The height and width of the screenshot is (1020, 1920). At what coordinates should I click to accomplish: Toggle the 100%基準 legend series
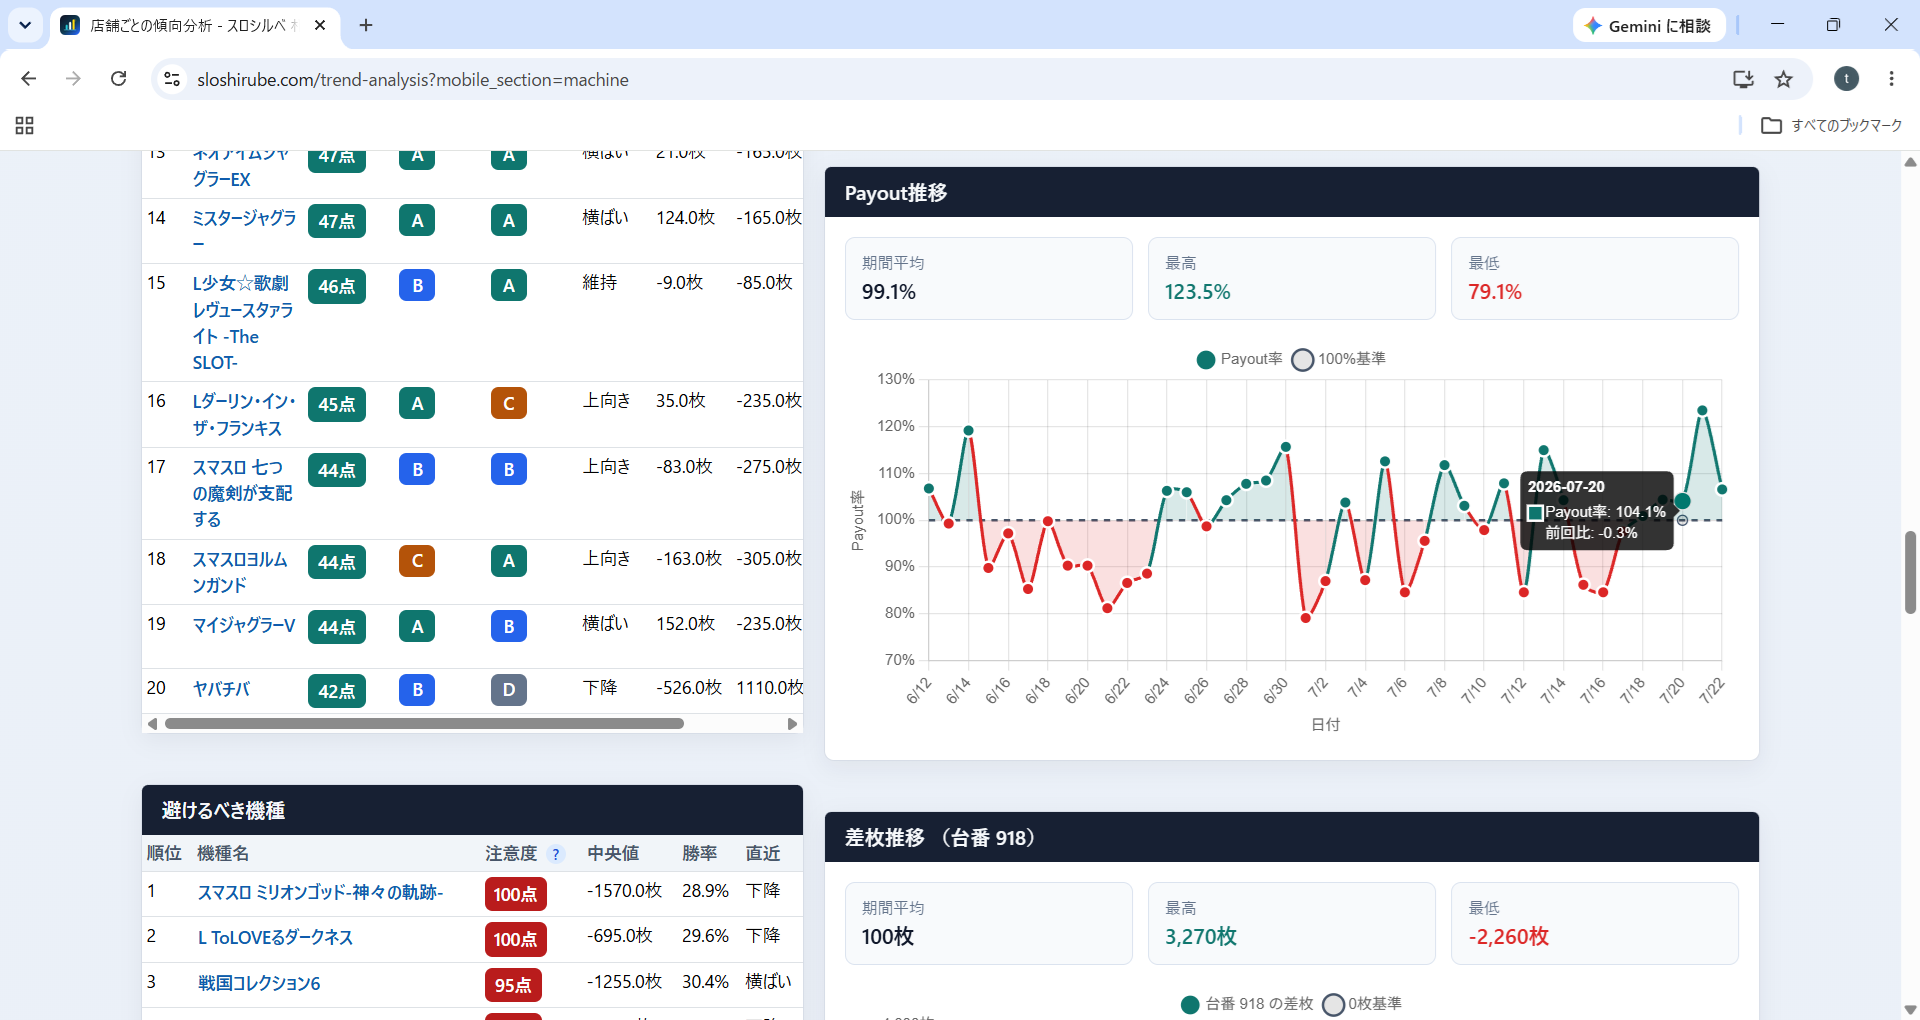click(x=1339, y=359)
